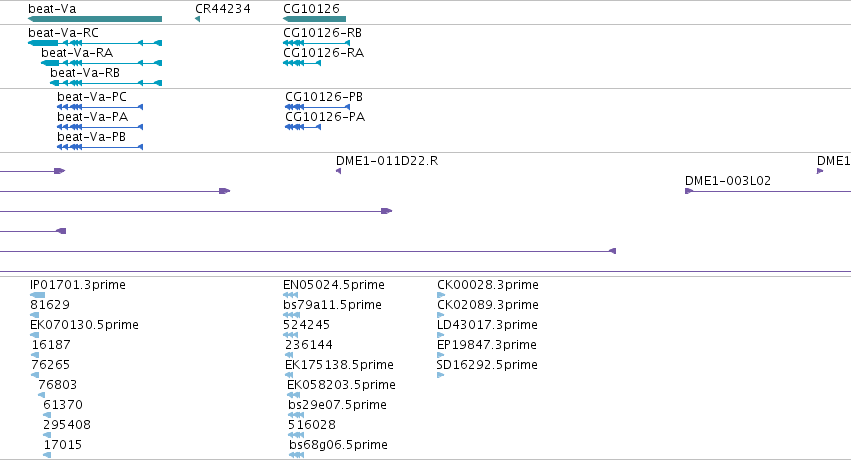The width and height of the screenshot is (851, 460).
Task: Select the 61370 EST label
Action: [x=63, y=405]
